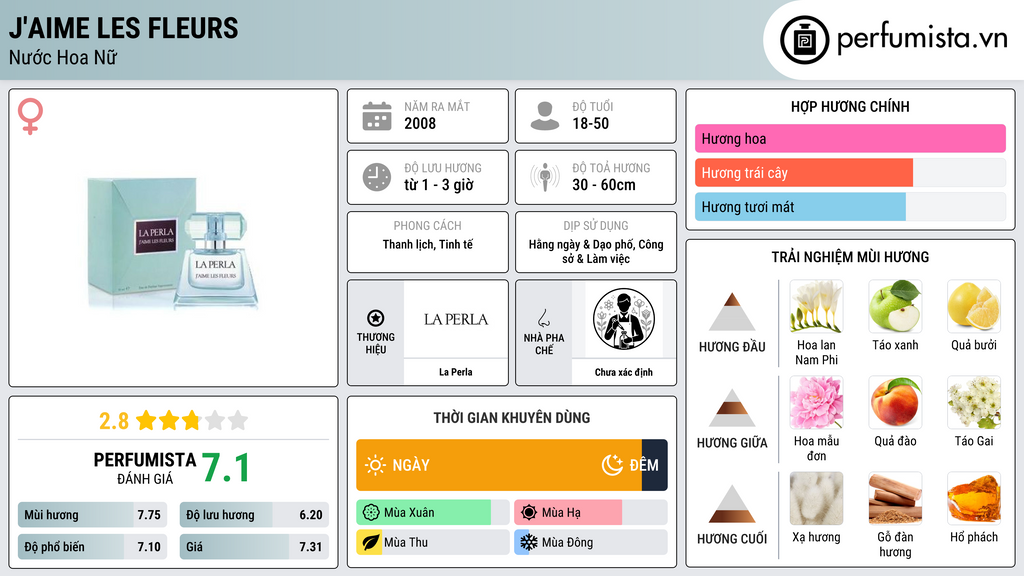1024x576 pixels.
Task: Open the La Perla brand name link
Action: (456, 372)
